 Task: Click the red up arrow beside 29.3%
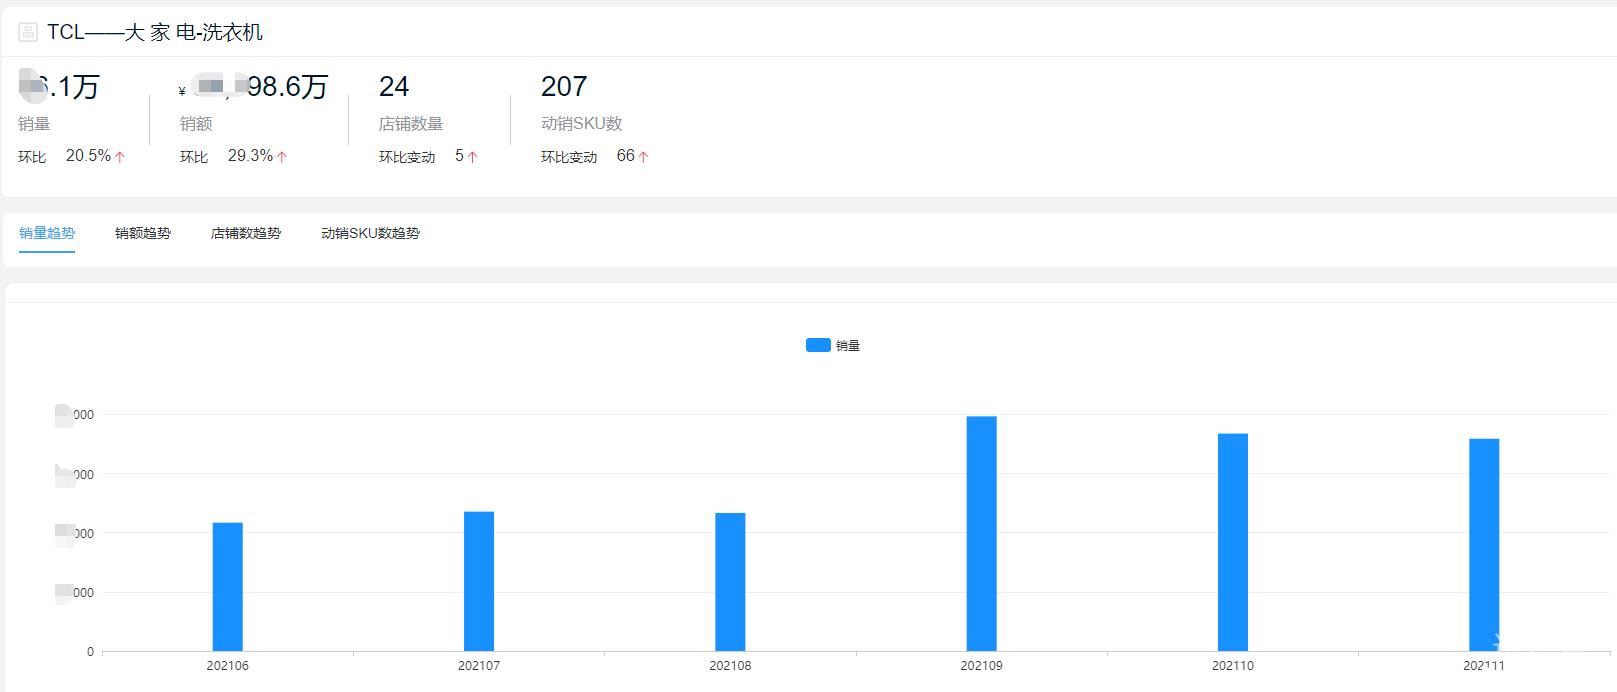click(x=282, y=157)
